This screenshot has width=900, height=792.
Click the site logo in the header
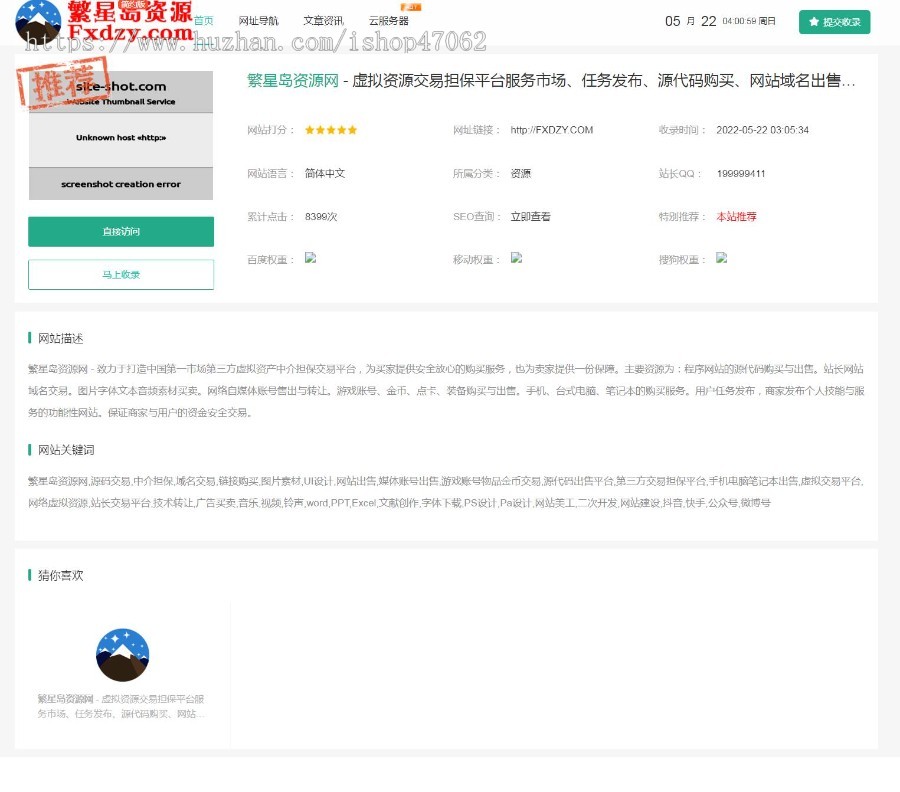tap(103, 22)
